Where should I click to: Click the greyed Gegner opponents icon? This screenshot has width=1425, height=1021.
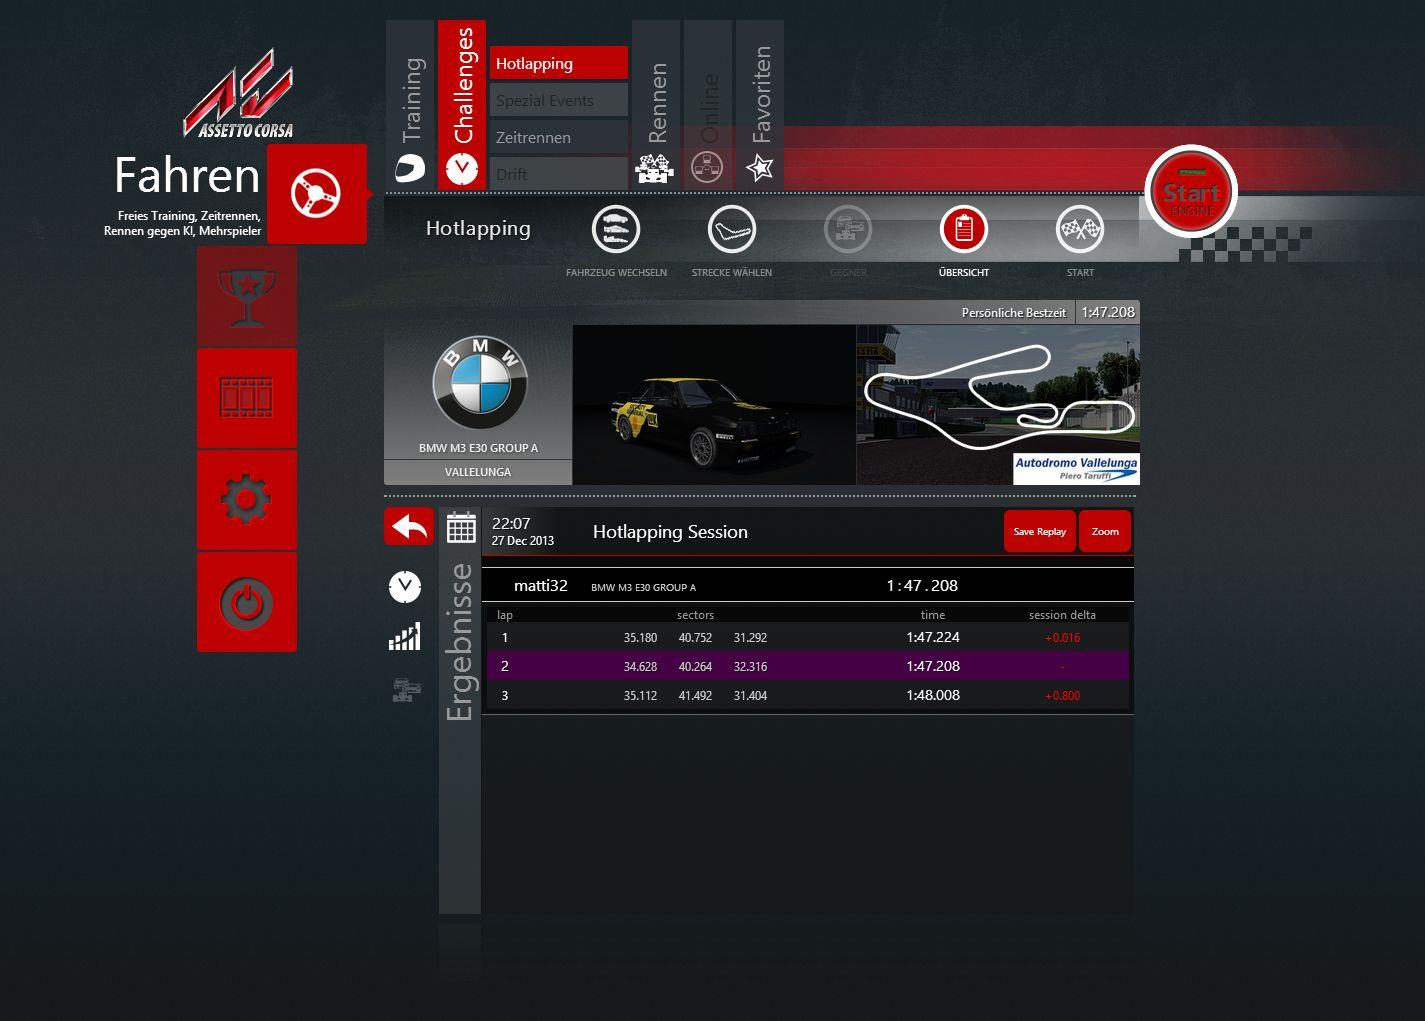pyautogui.click(x=848, y=230)
